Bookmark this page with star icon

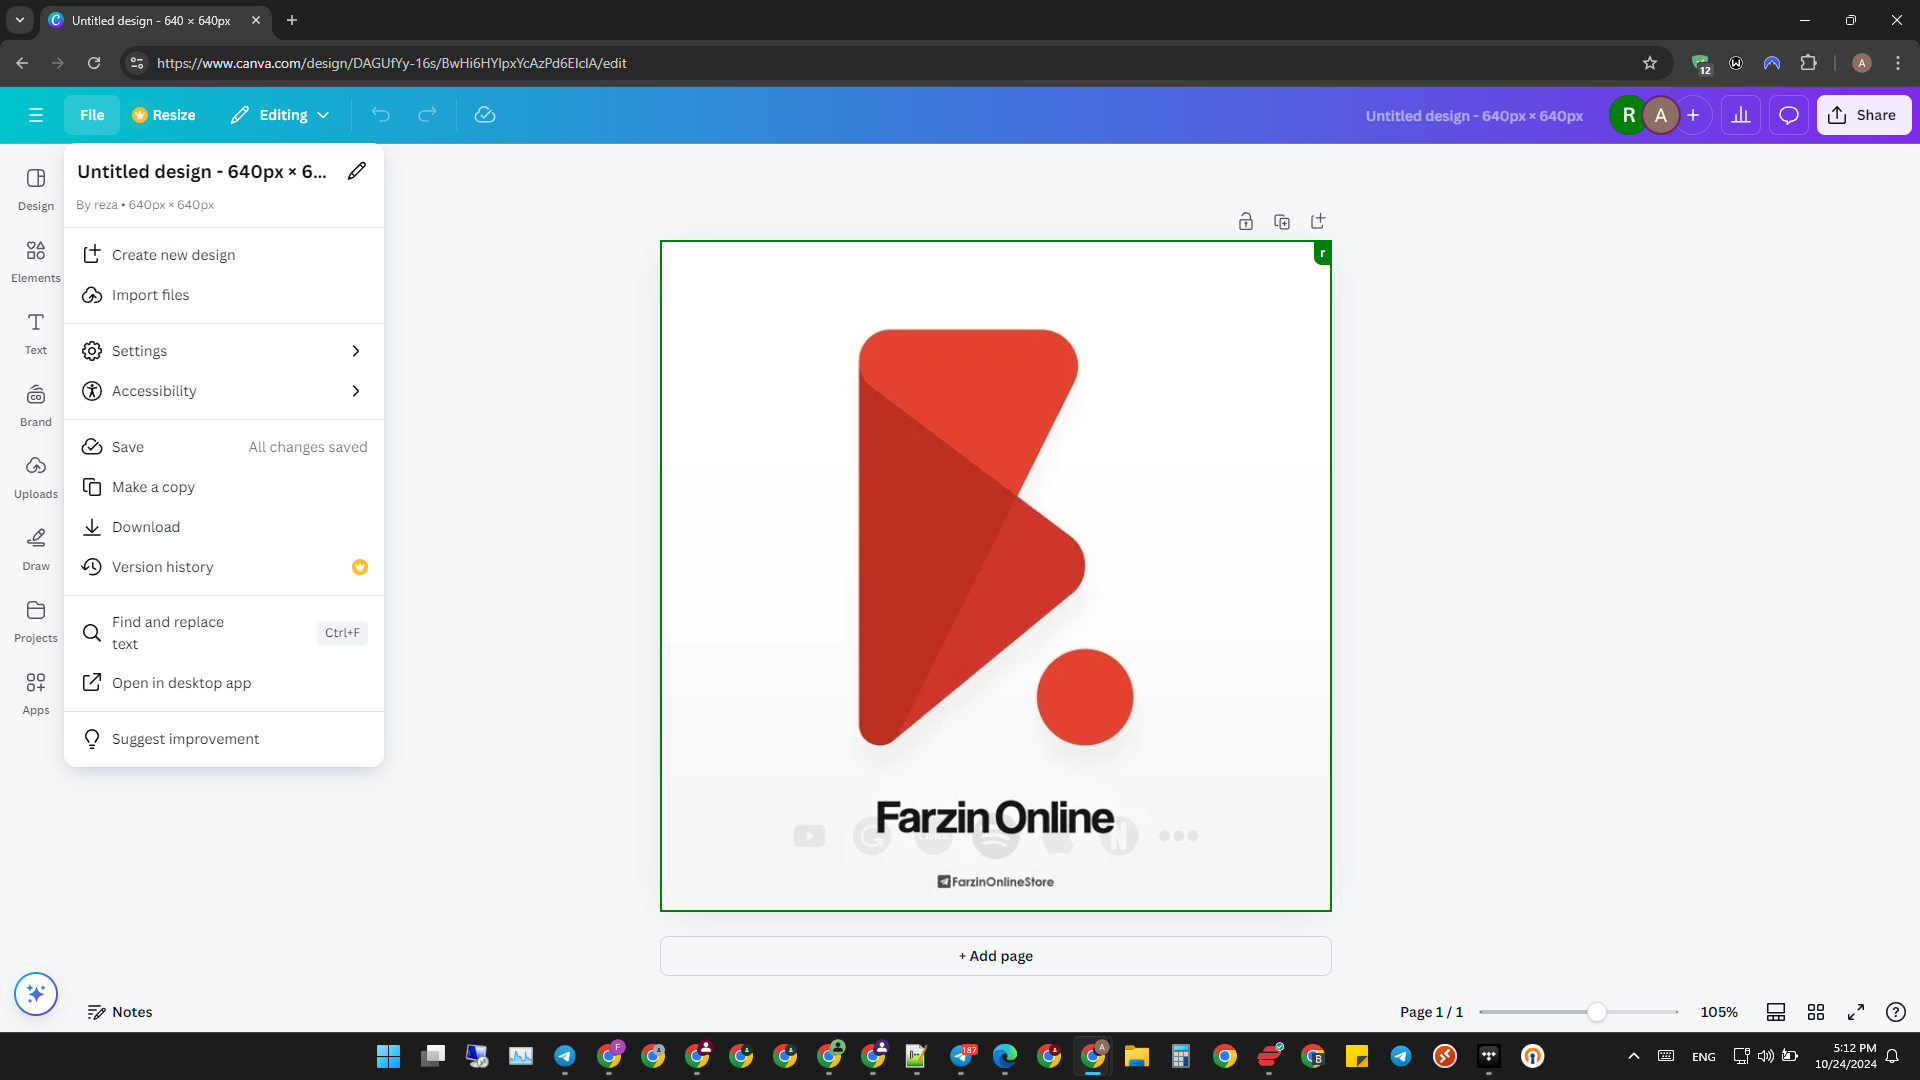[1650, 63]
